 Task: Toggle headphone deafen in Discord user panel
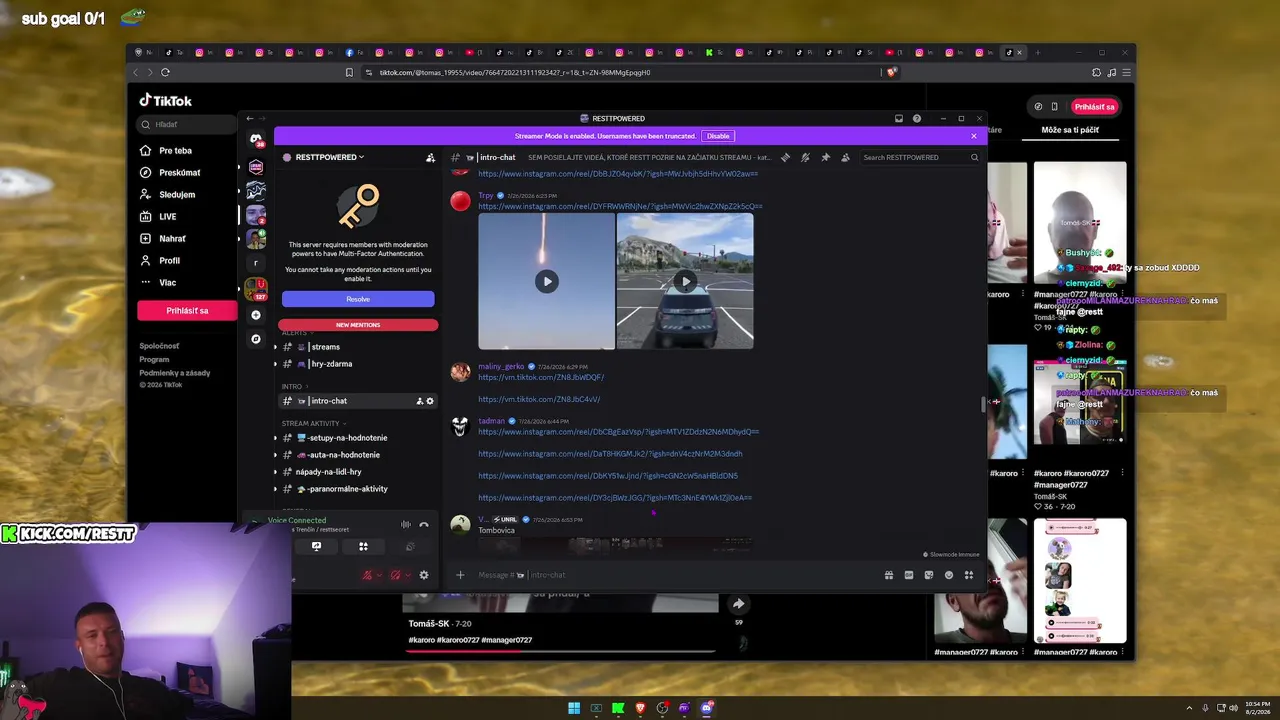[x=395, y=575]
